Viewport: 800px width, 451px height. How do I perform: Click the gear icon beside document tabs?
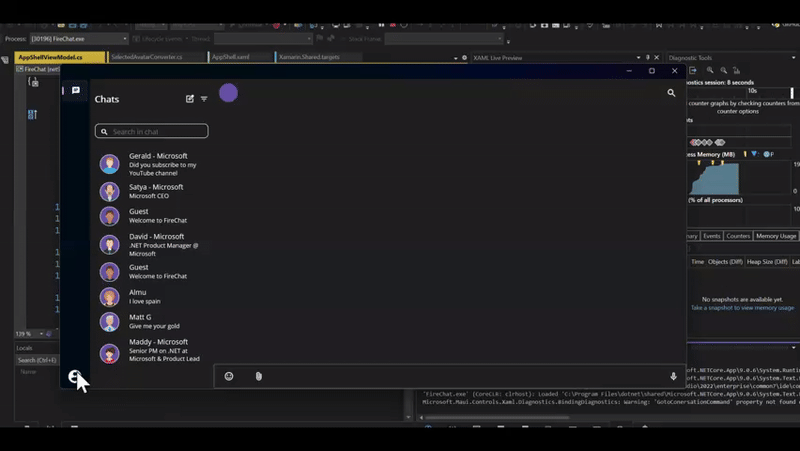pyautogui.click(x=464, y=58)
